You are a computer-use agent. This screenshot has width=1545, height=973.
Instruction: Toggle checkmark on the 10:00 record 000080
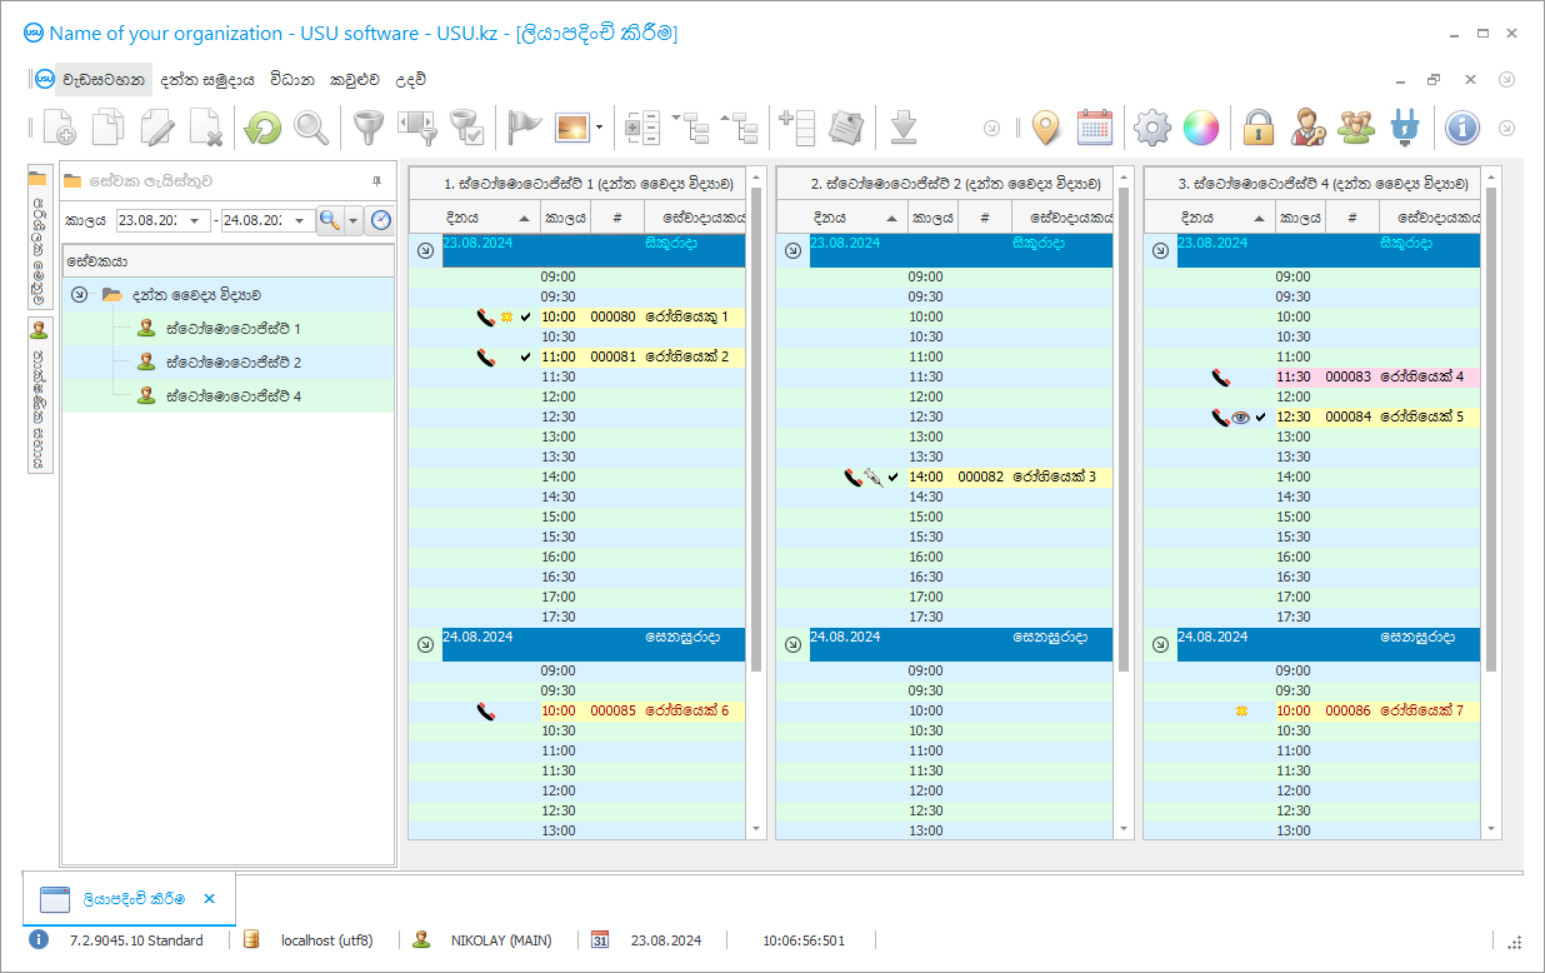coord(526,317)
